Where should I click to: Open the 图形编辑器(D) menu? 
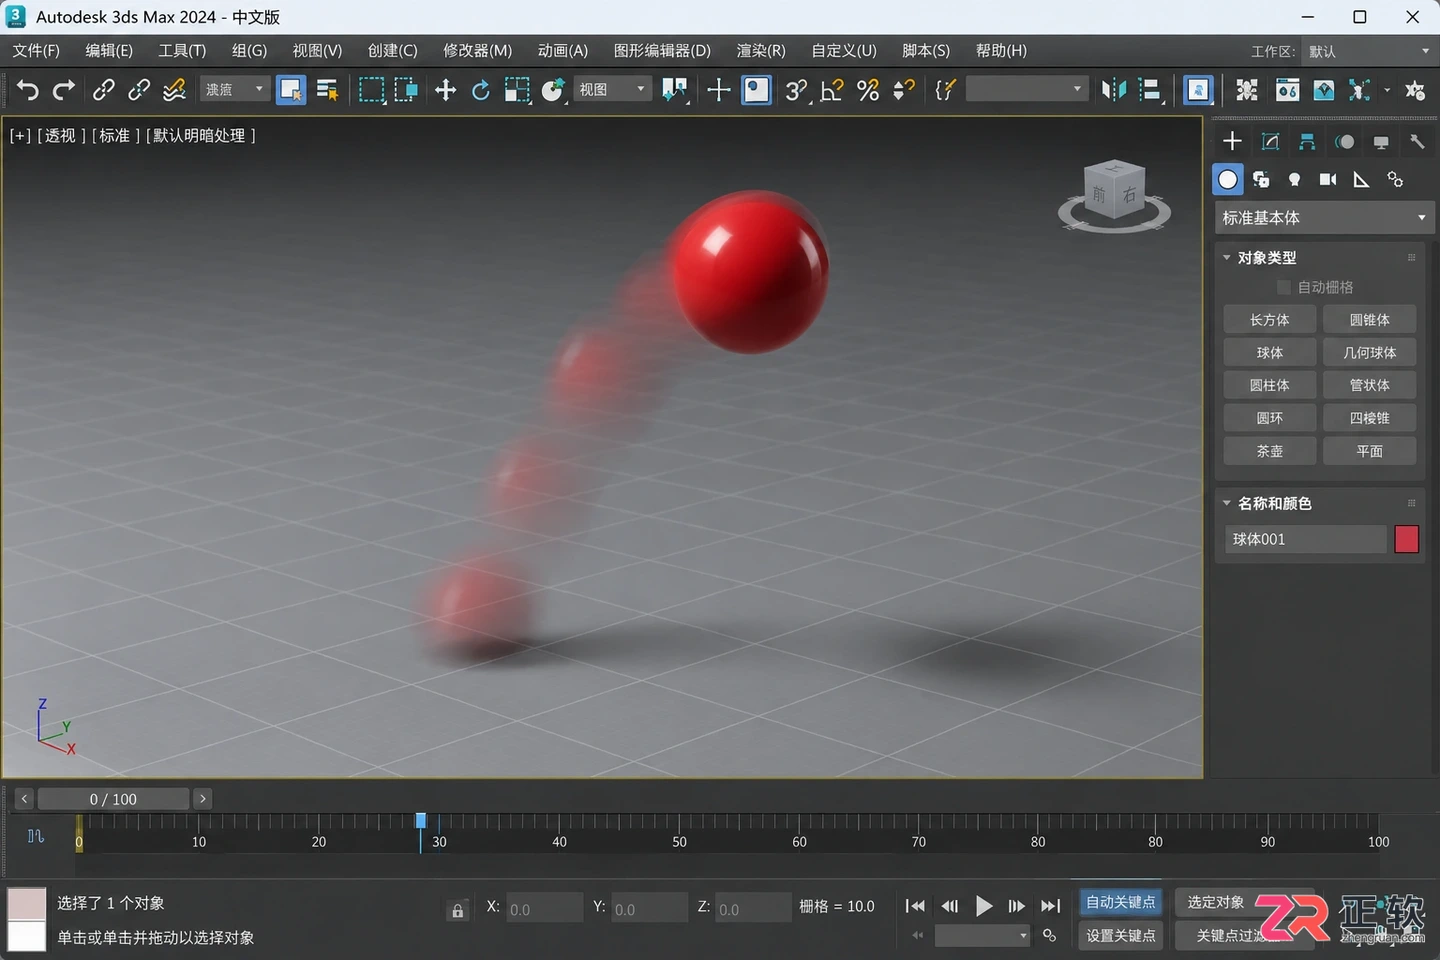(x=662, y=51)
